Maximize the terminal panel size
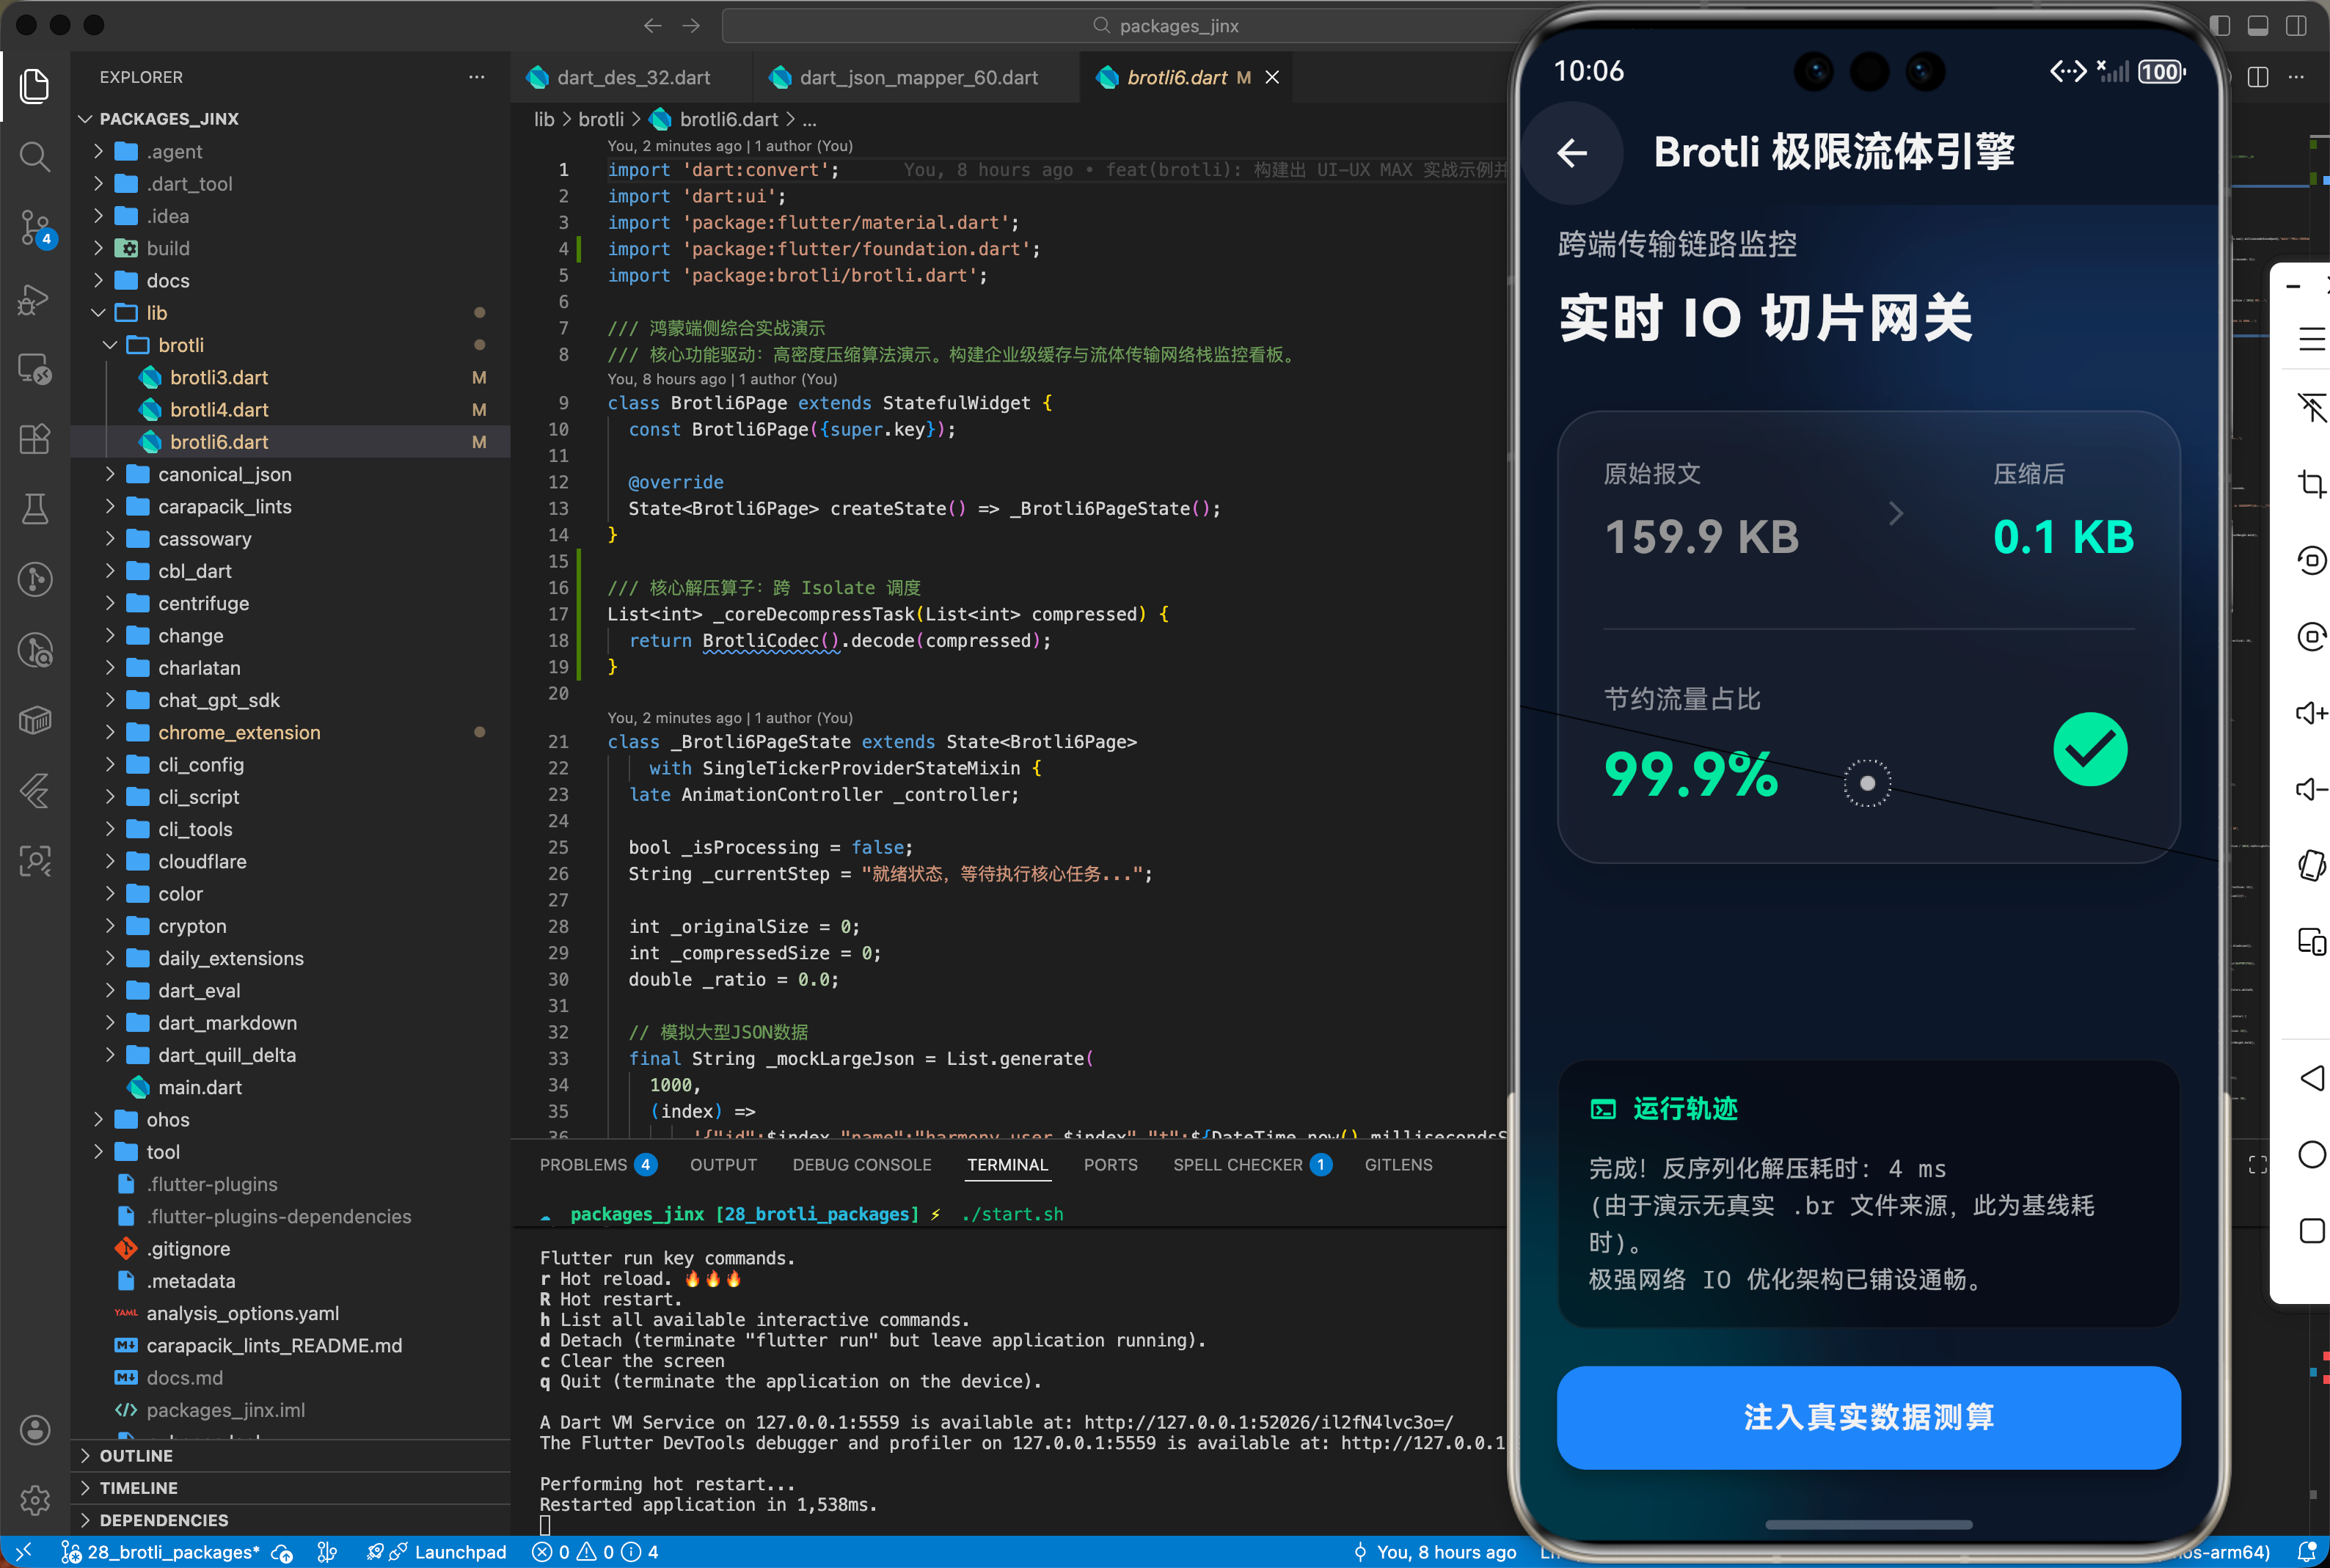Image resolution: width=2330 pixels, height=1568 pixels. click(x=2258, y=1165)
